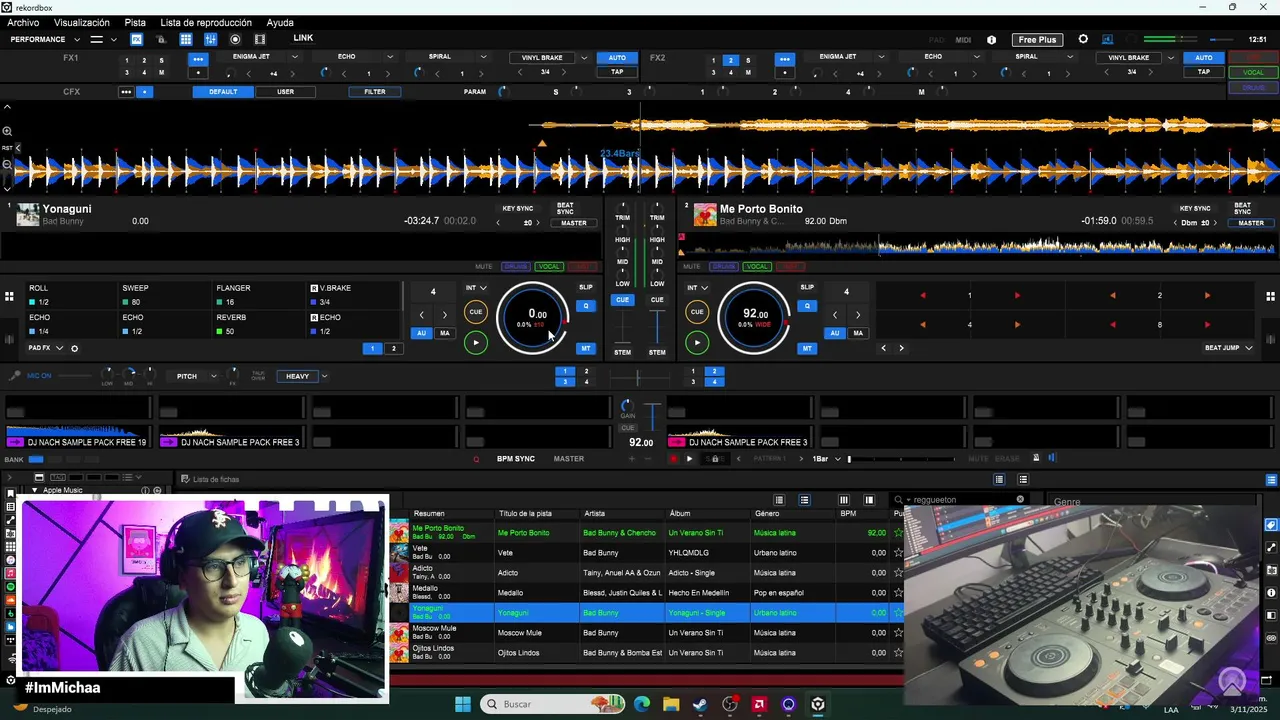Image resolution: width=1280 pixels, height=720 pixels.
Task: Open the Pista menu
Action: click(135, 22)
